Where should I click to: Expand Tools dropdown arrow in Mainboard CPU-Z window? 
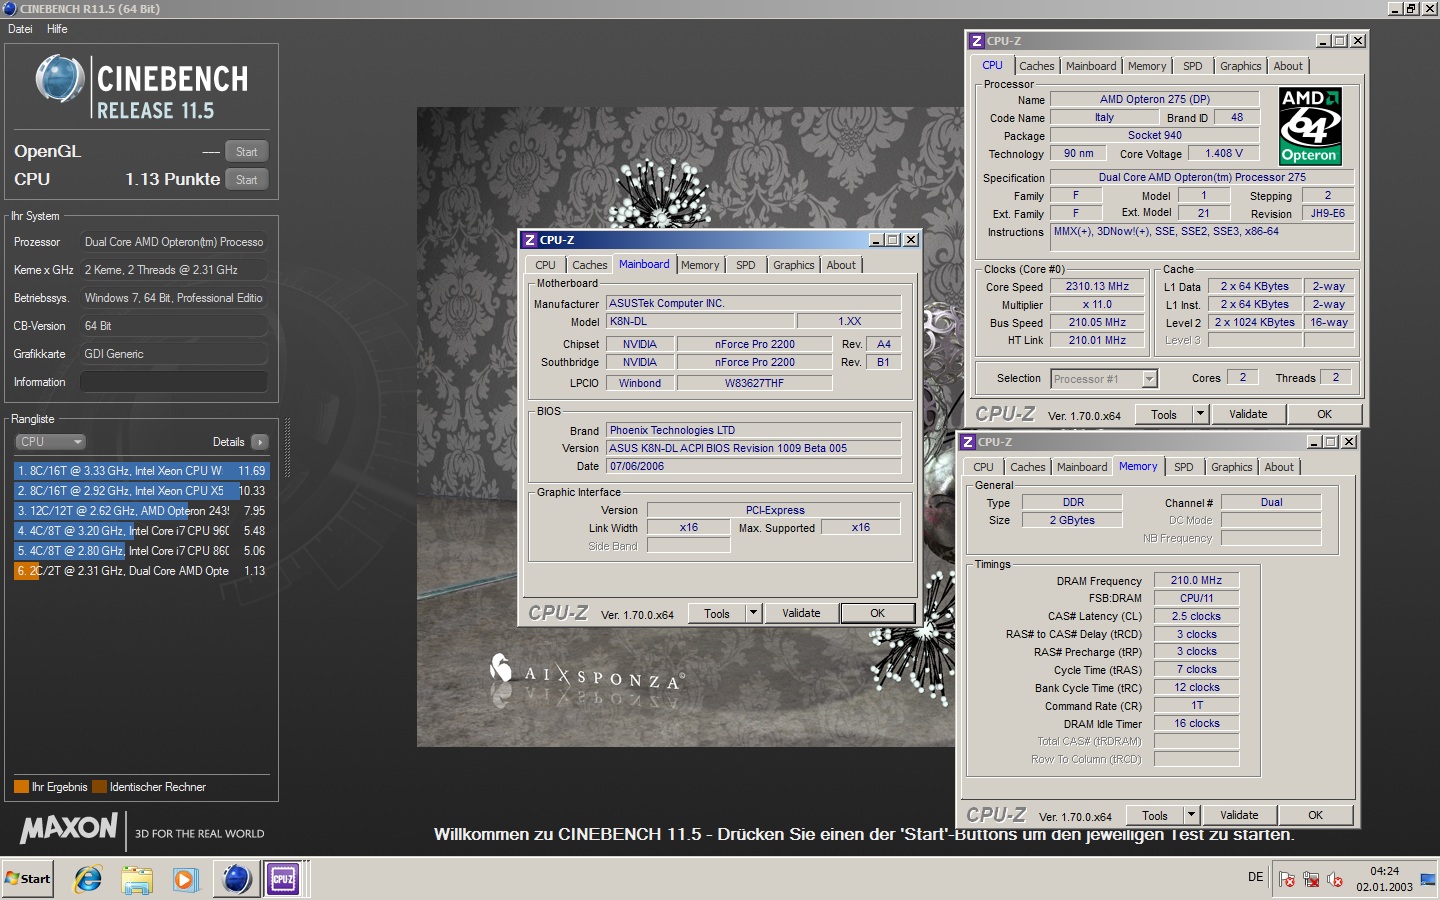point(754,614)
